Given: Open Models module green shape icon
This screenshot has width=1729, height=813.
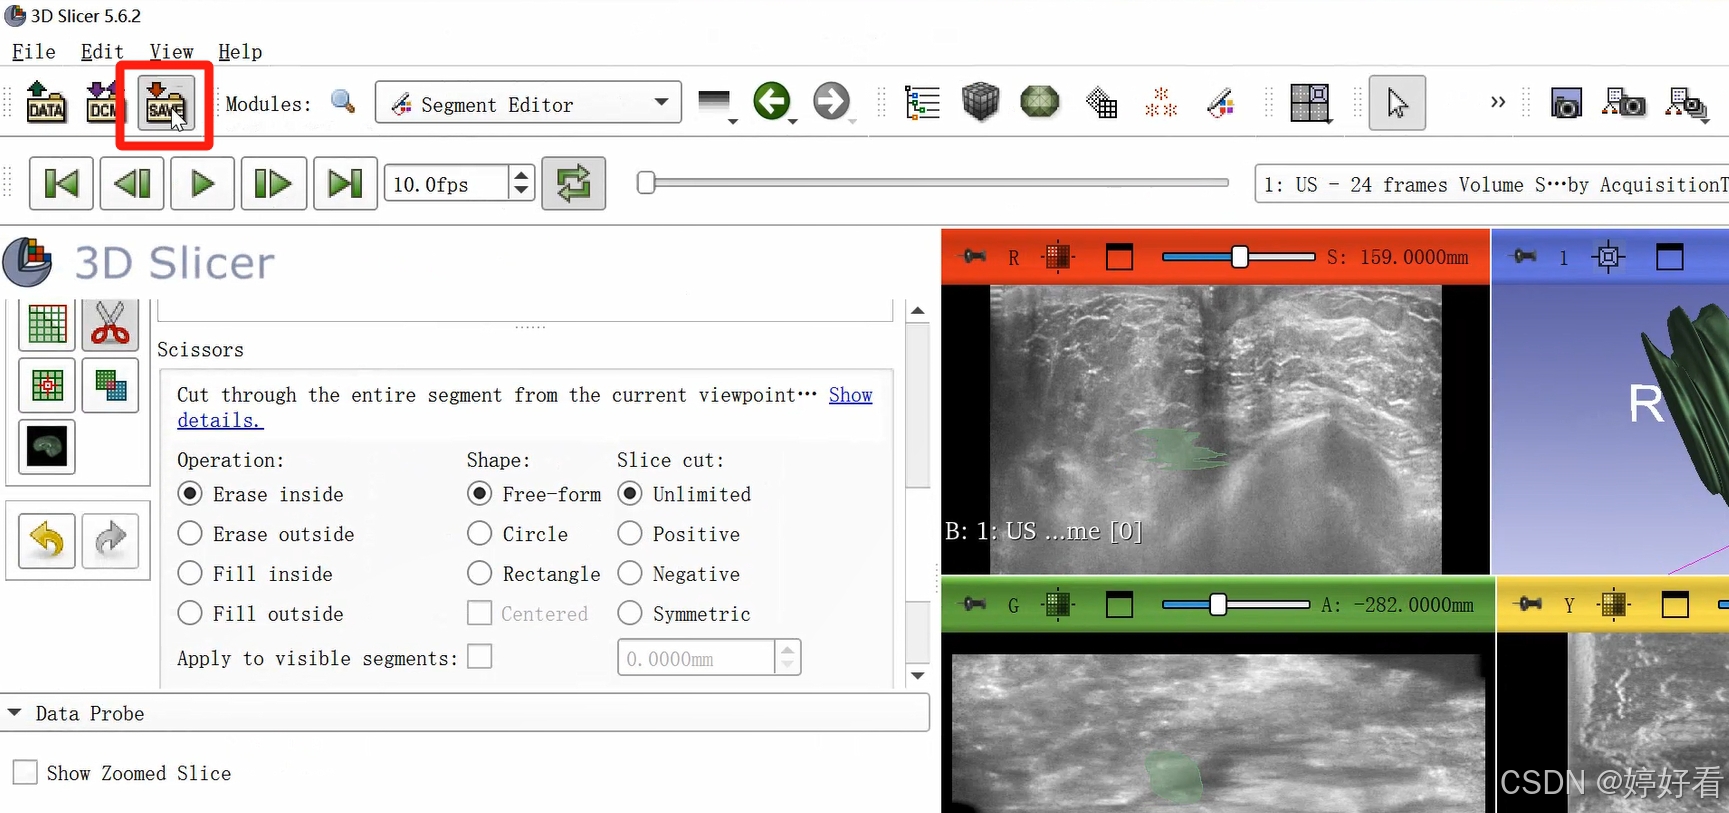Looking at the screenshot, I should pyautogui.click(x=1040, y=102).
